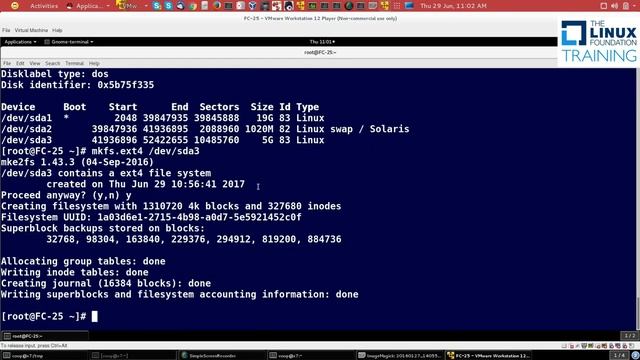Click the root@FC-25 guest taskbar entry
Viewport: 640px width, 360px height.
coord(45,336)
